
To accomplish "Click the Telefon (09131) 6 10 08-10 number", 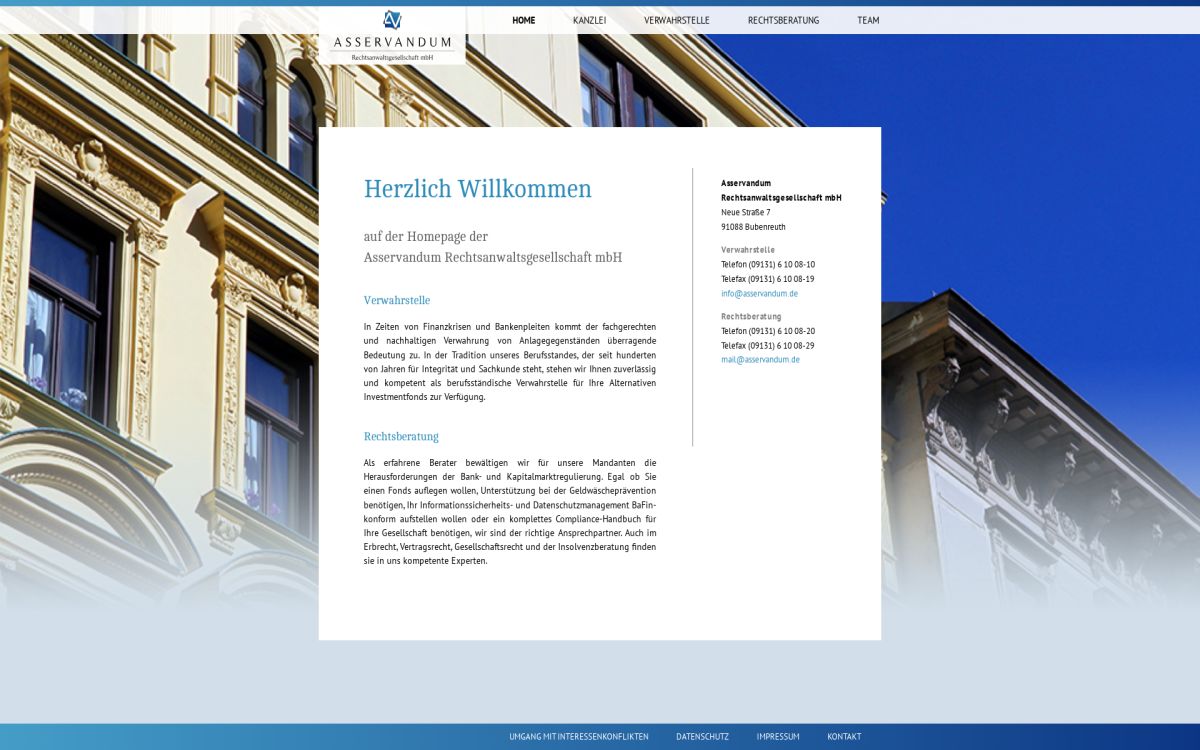I will [x=766, y=264].
